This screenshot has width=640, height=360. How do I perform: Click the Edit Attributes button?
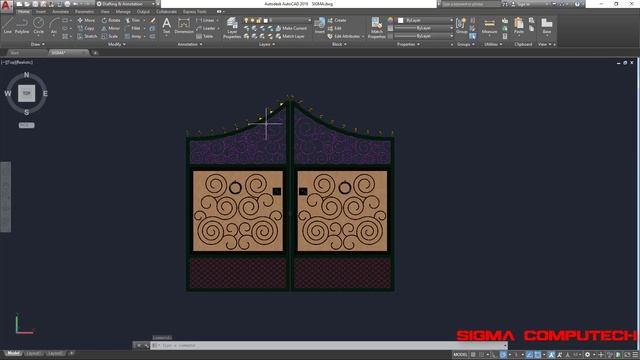[x=344, y=36]
